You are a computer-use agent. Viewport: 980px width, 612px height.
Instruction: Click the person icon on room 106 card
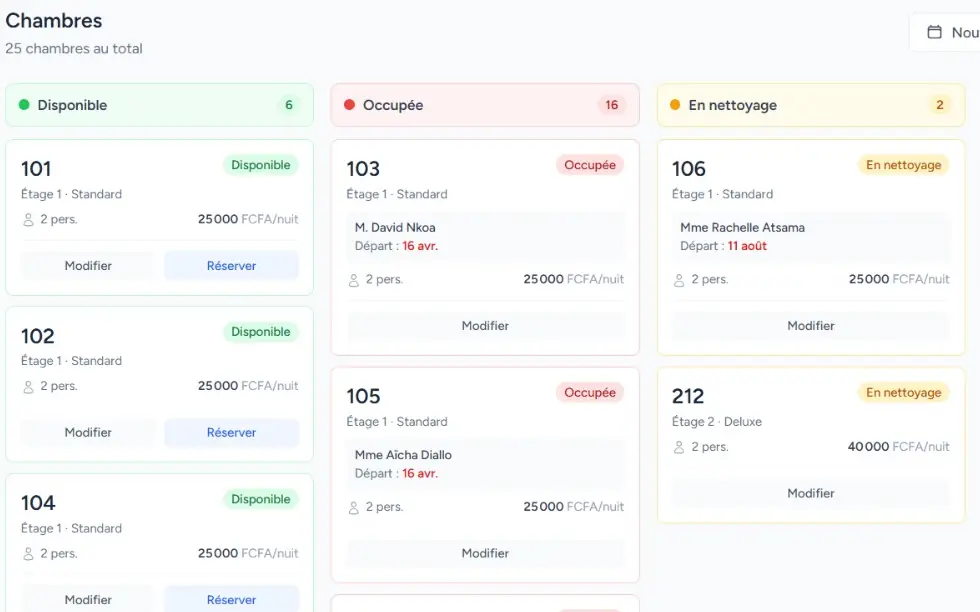click(x=679, y=280)
